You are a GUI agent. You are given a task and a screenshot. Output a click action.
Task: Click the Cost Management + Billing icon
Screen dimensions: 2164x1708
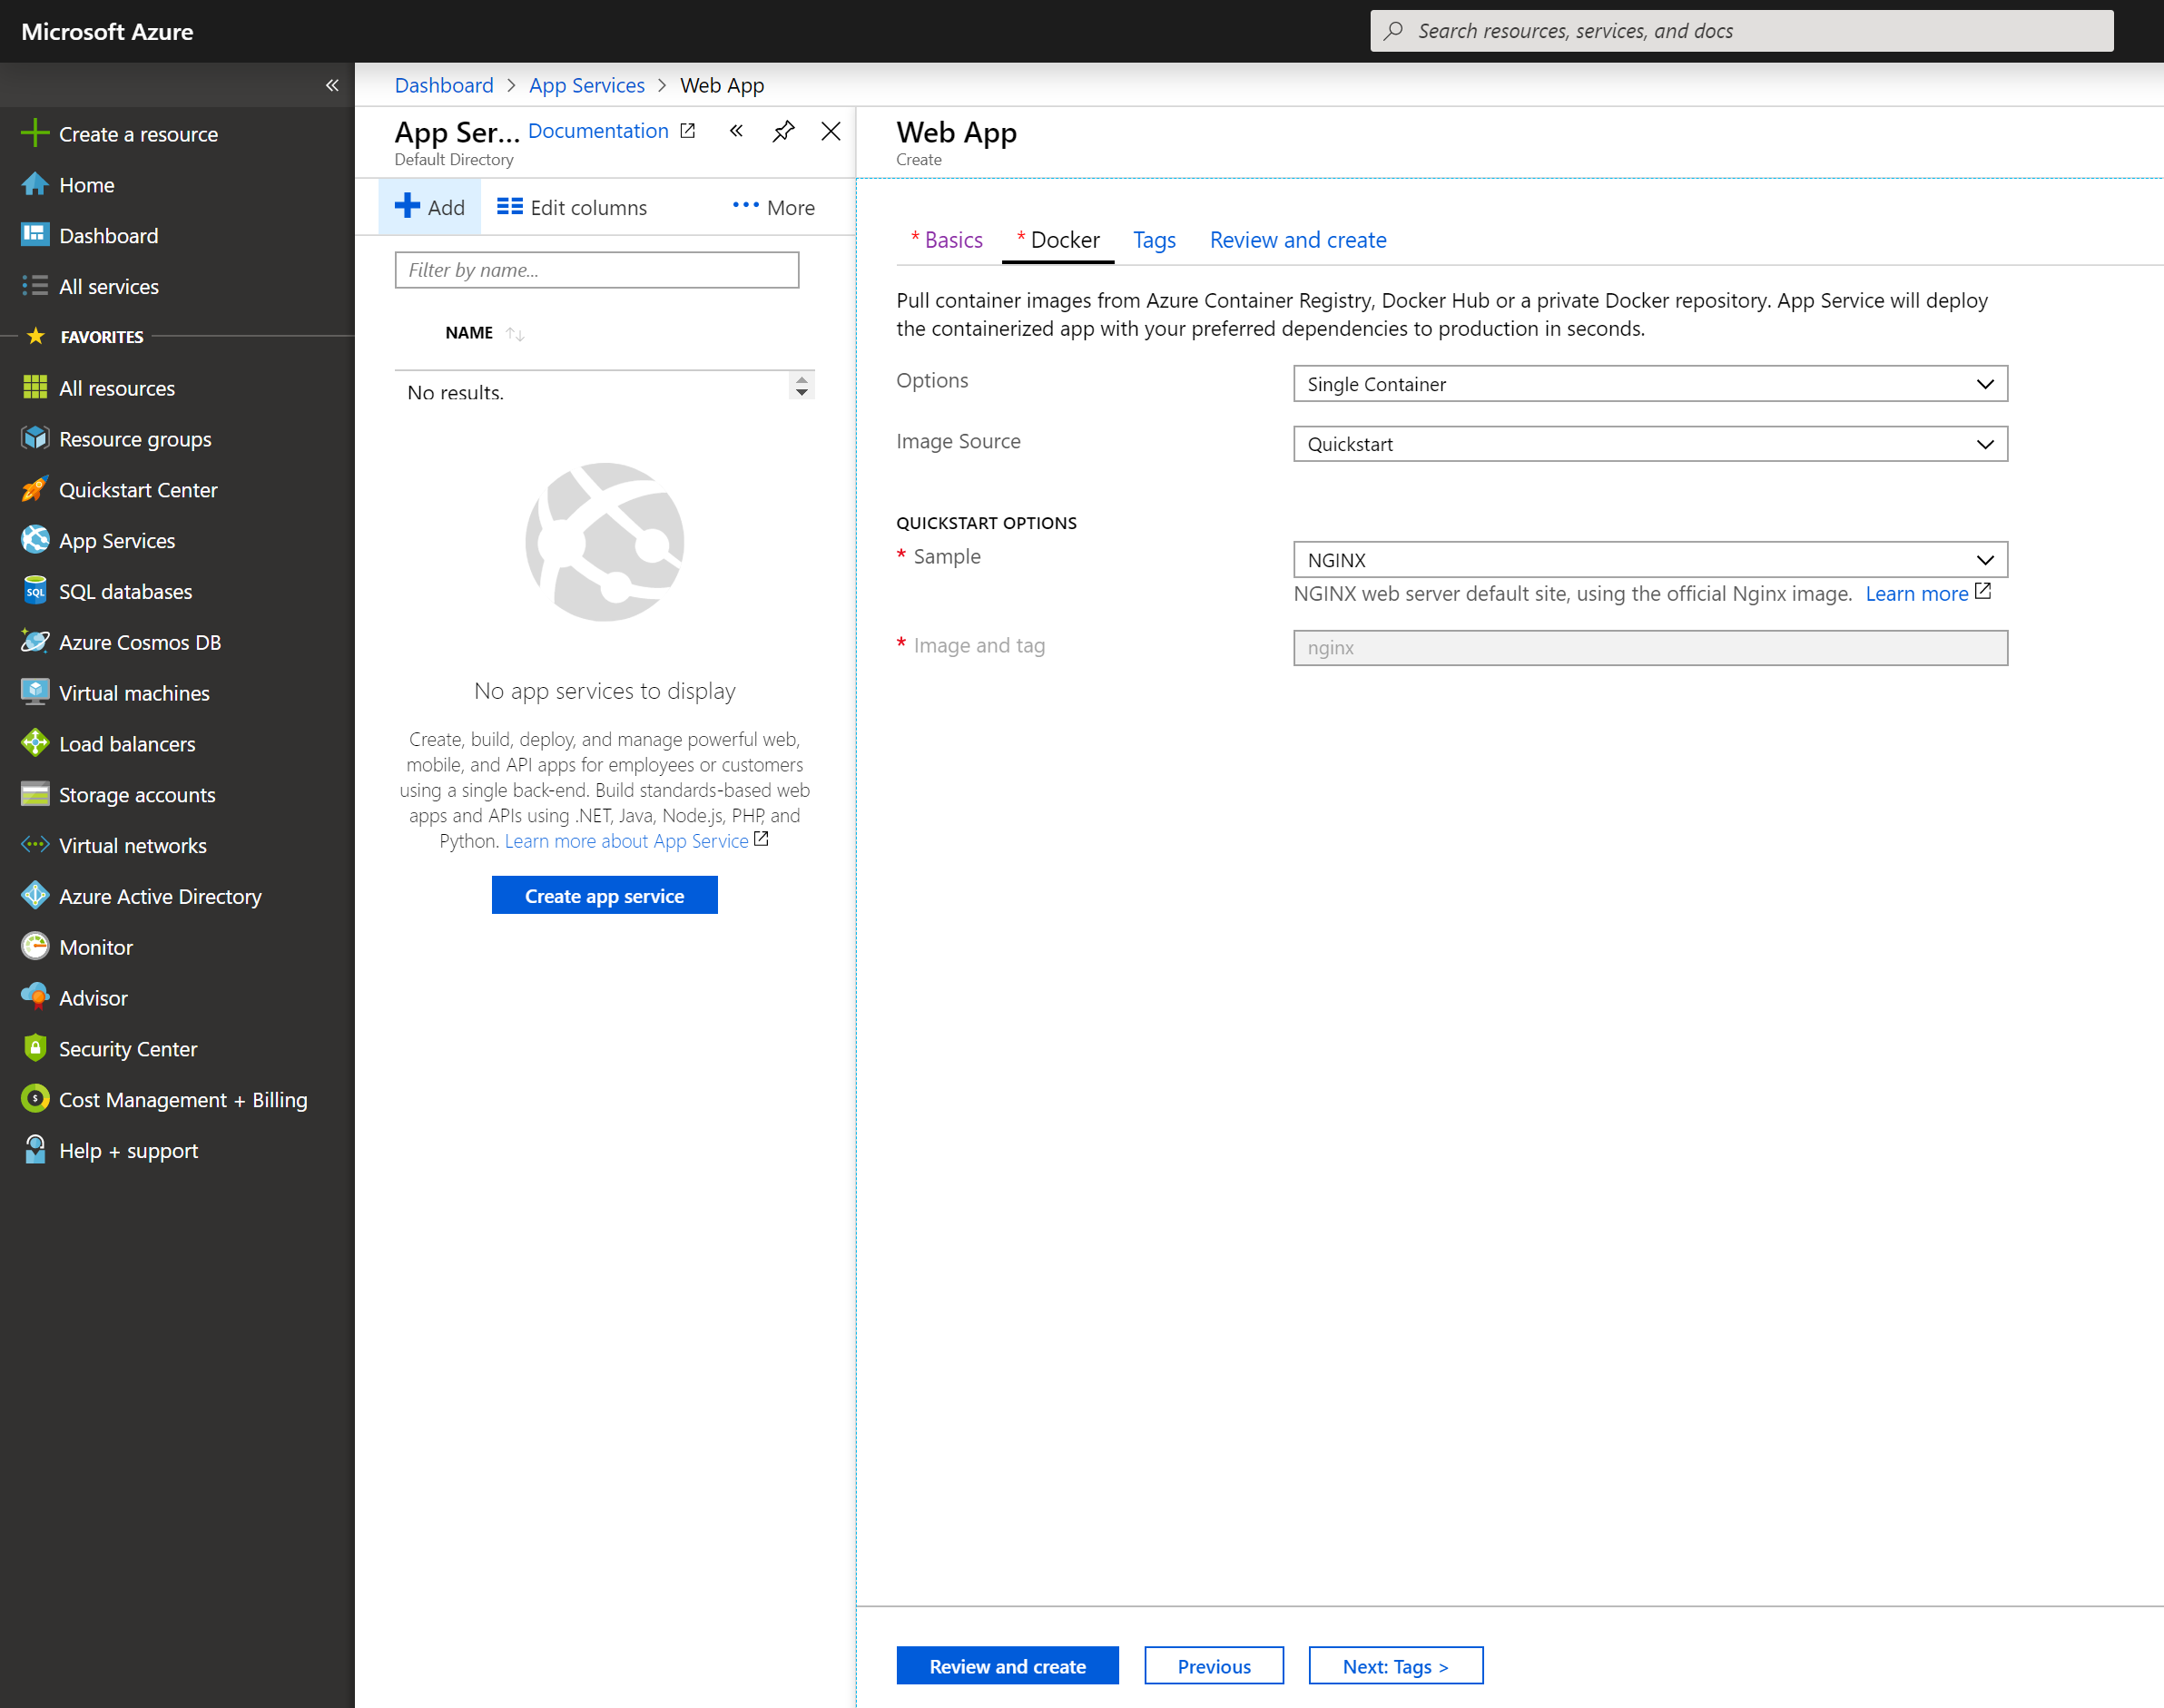34,1099
